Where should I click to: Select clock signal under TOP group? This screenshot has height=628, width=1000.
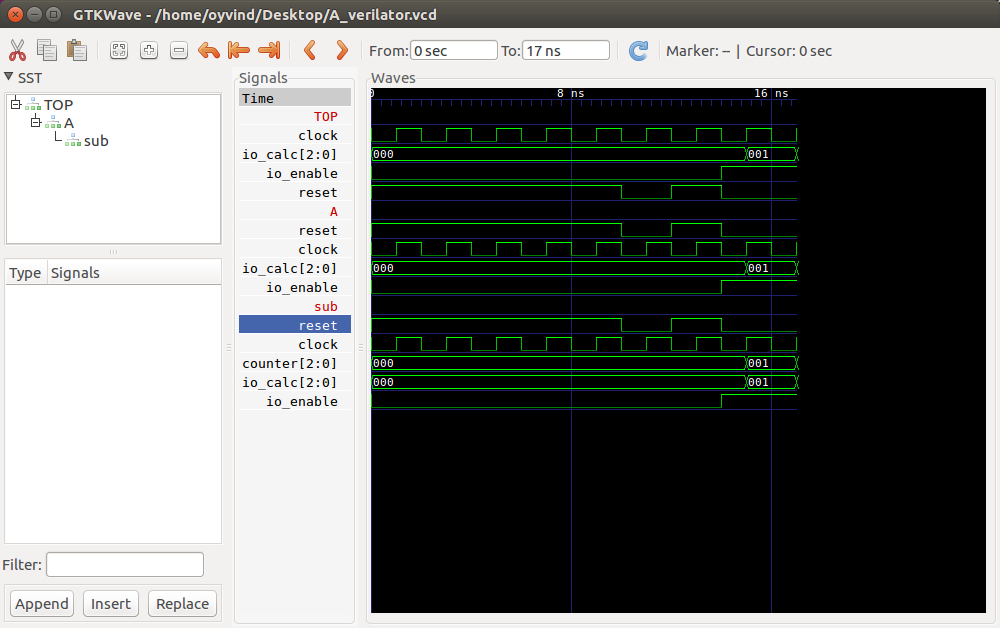pyautogui.click(x=318, y=136)
